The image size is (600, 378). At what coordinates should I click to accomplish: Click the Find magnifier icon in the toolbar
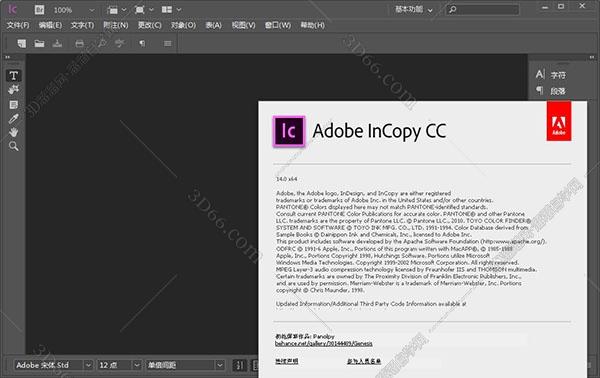tap(102, 43)
